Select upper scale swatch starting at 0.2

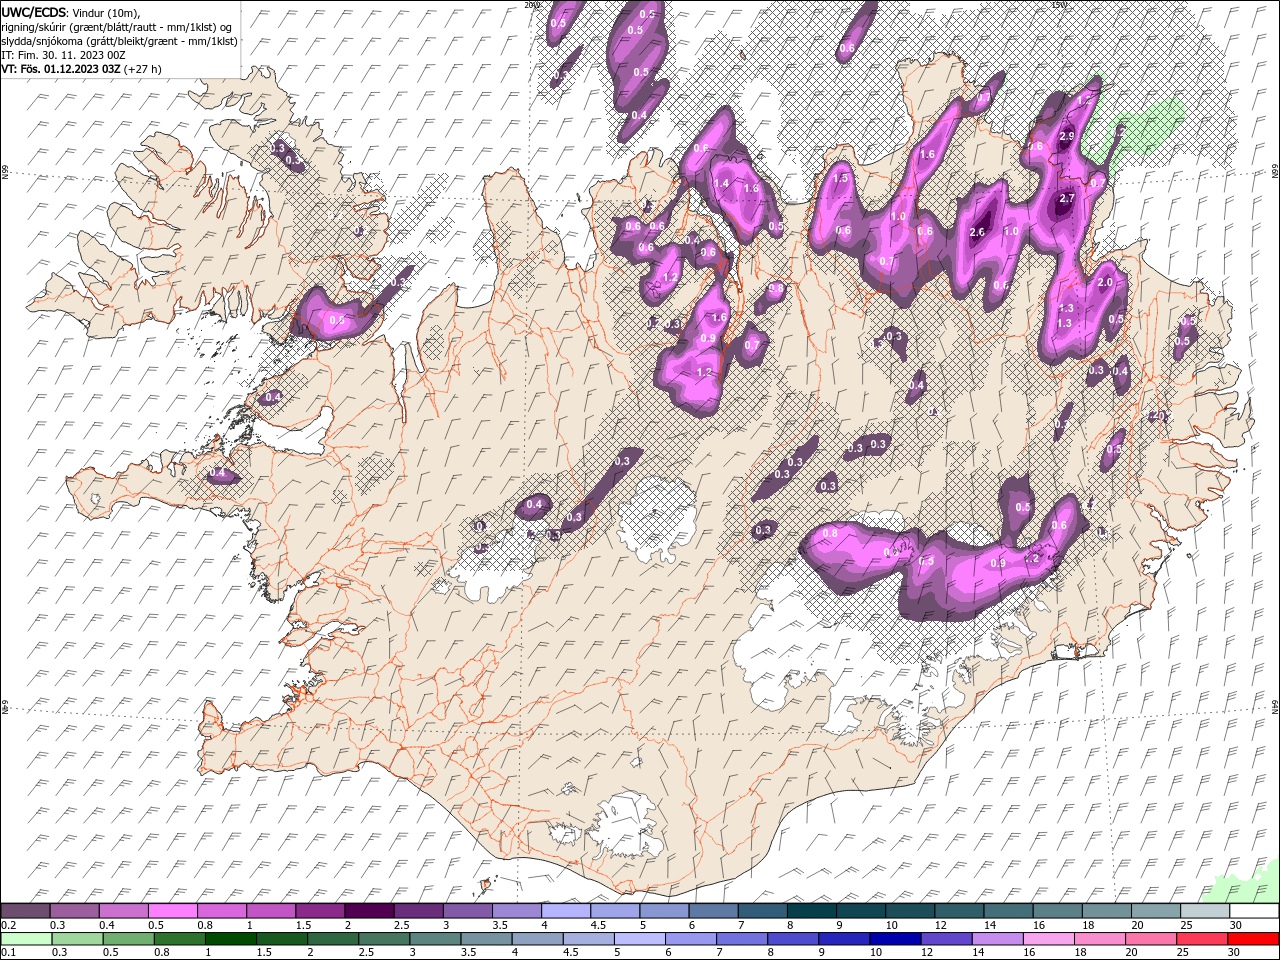tap(26, 911)
